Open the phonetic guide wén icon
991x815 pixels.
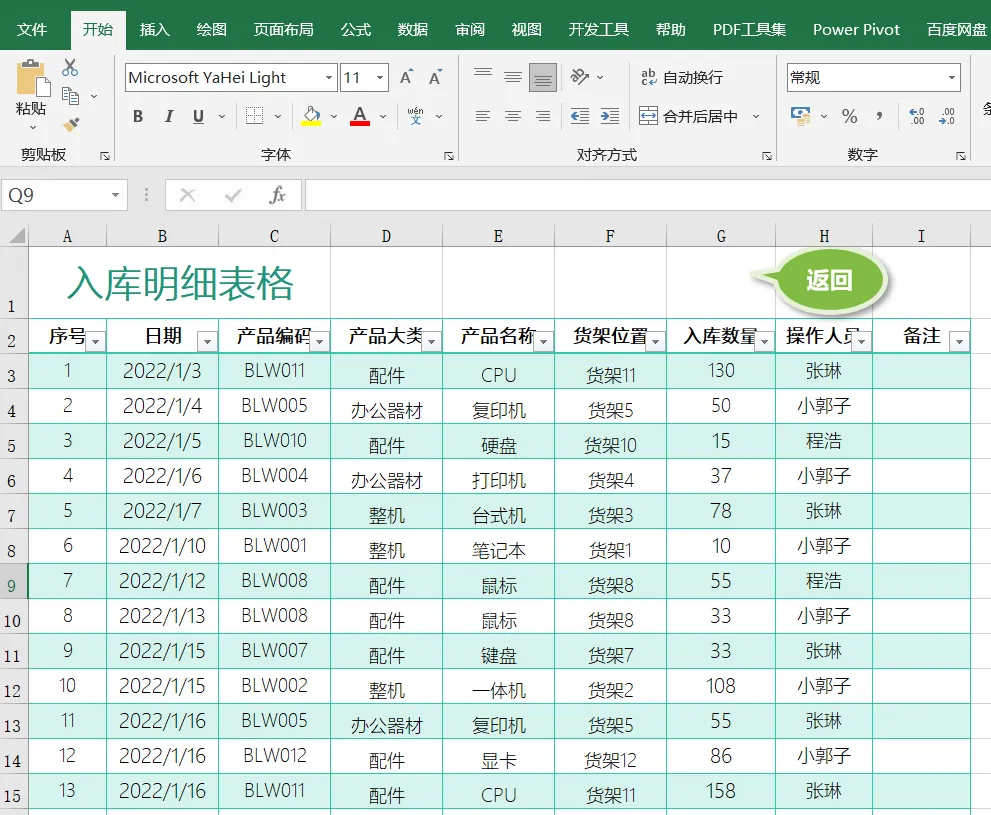click(x=415, y=116)
